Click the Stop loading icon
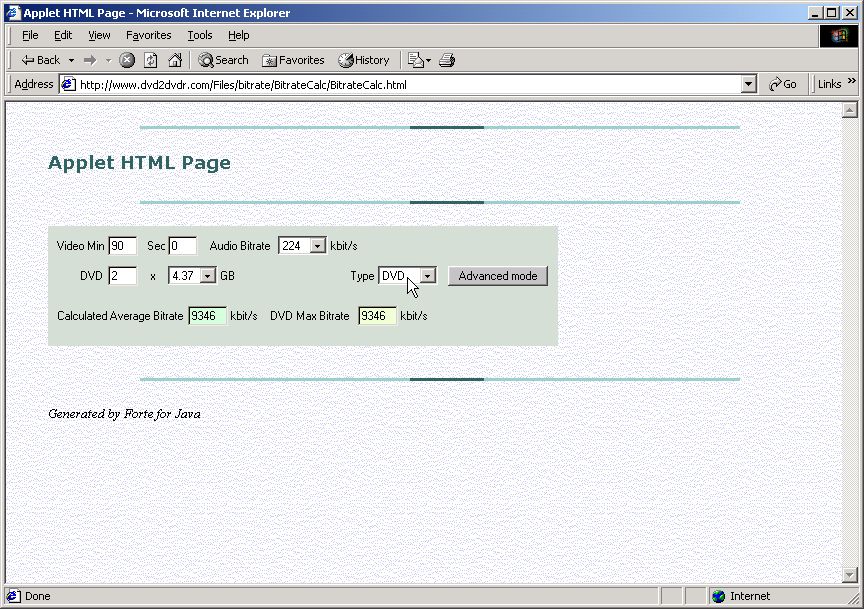 pyautogui.click(x=127, y=60)
